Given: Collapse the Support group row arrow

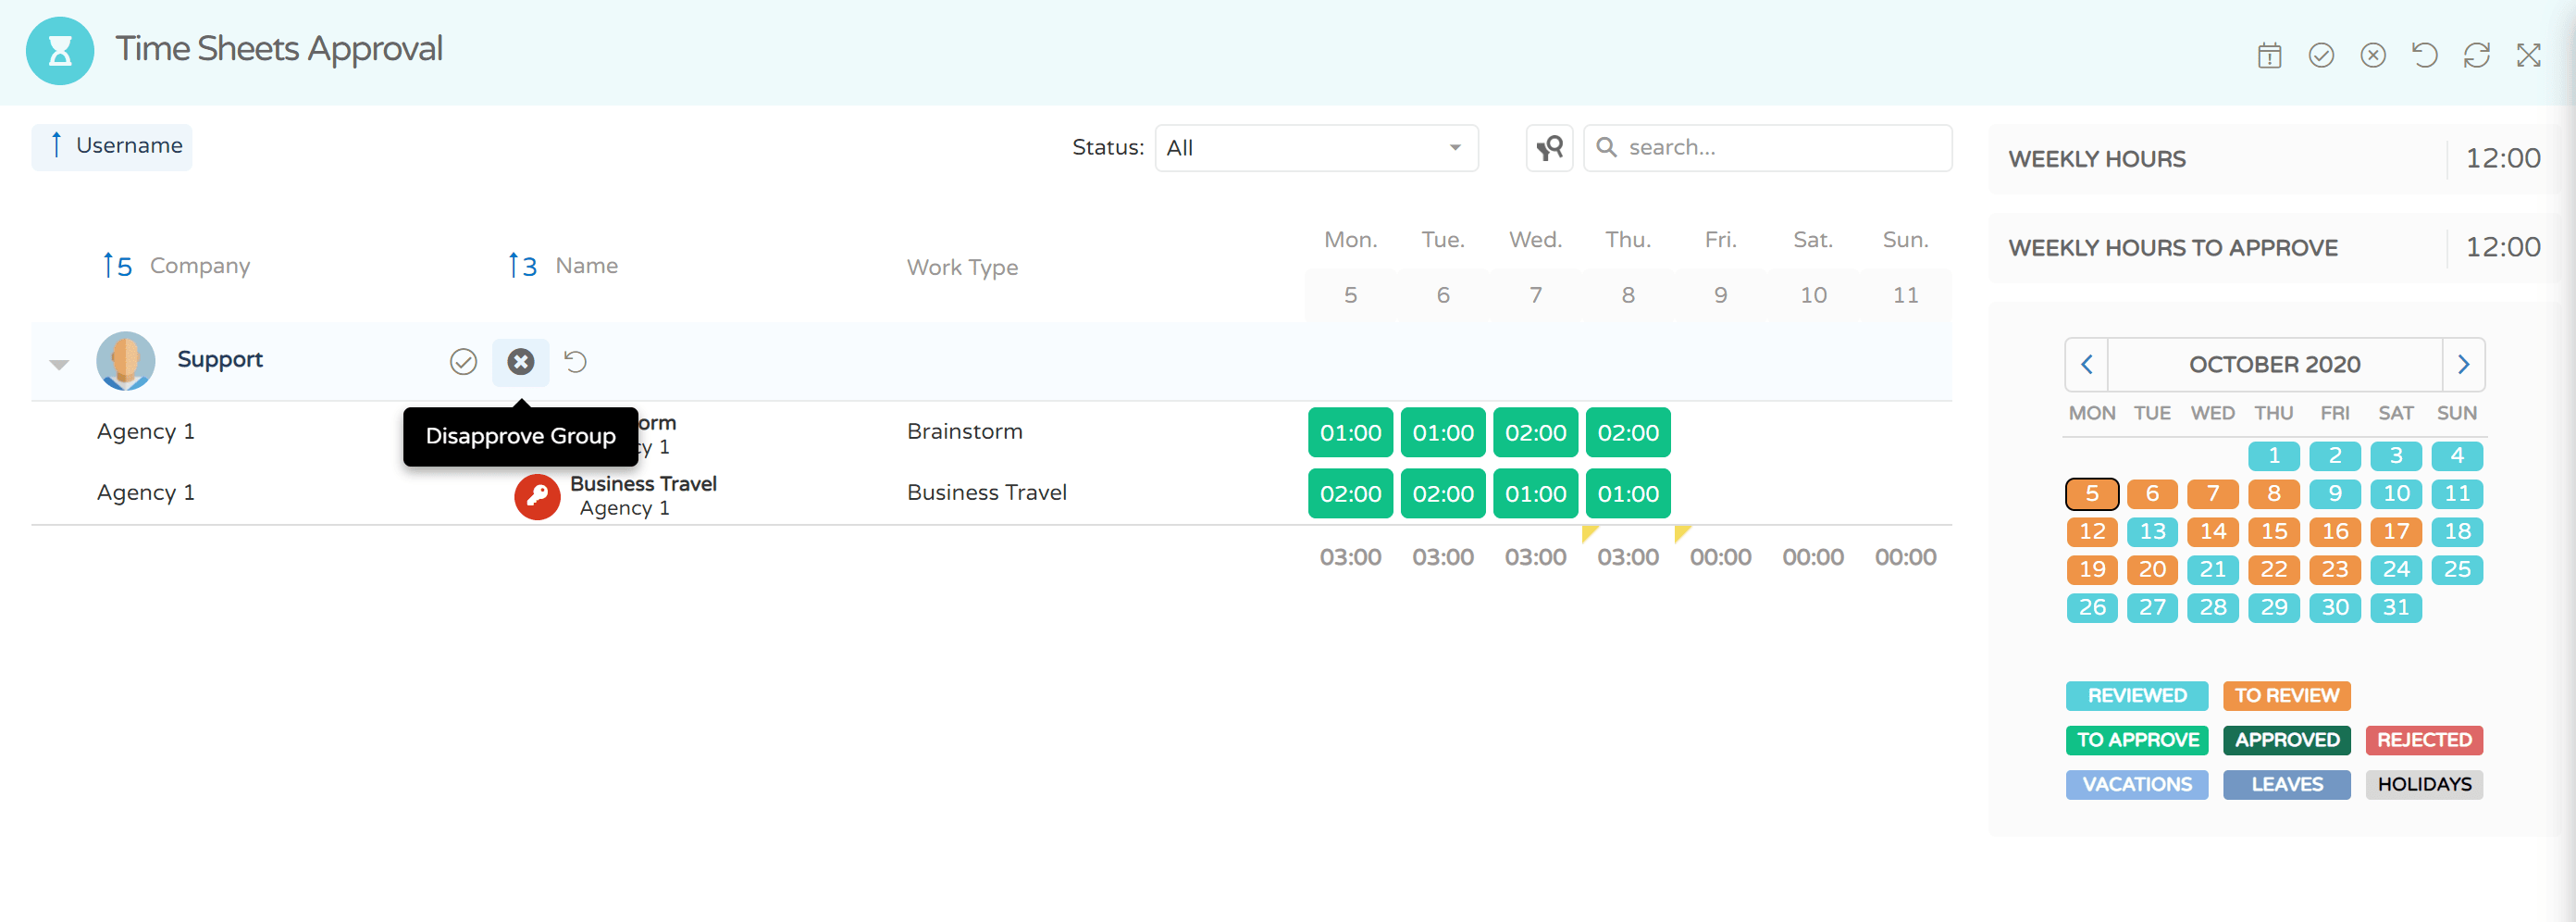Looking at the screenshot, I should point(59,364).
